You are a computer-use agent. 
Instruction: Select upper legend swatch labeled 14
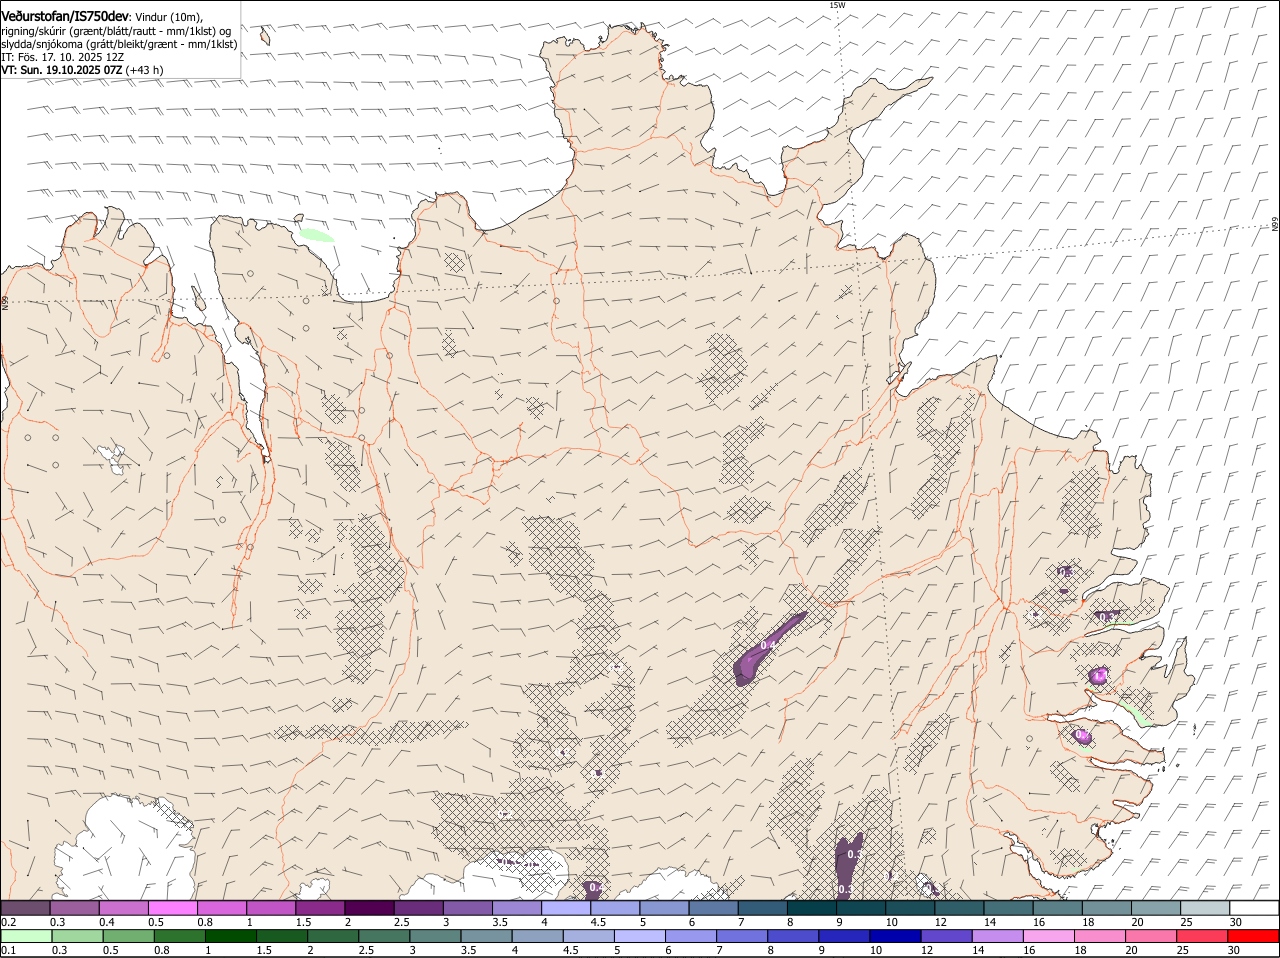pyautogui.click(x=1009, y=908)
